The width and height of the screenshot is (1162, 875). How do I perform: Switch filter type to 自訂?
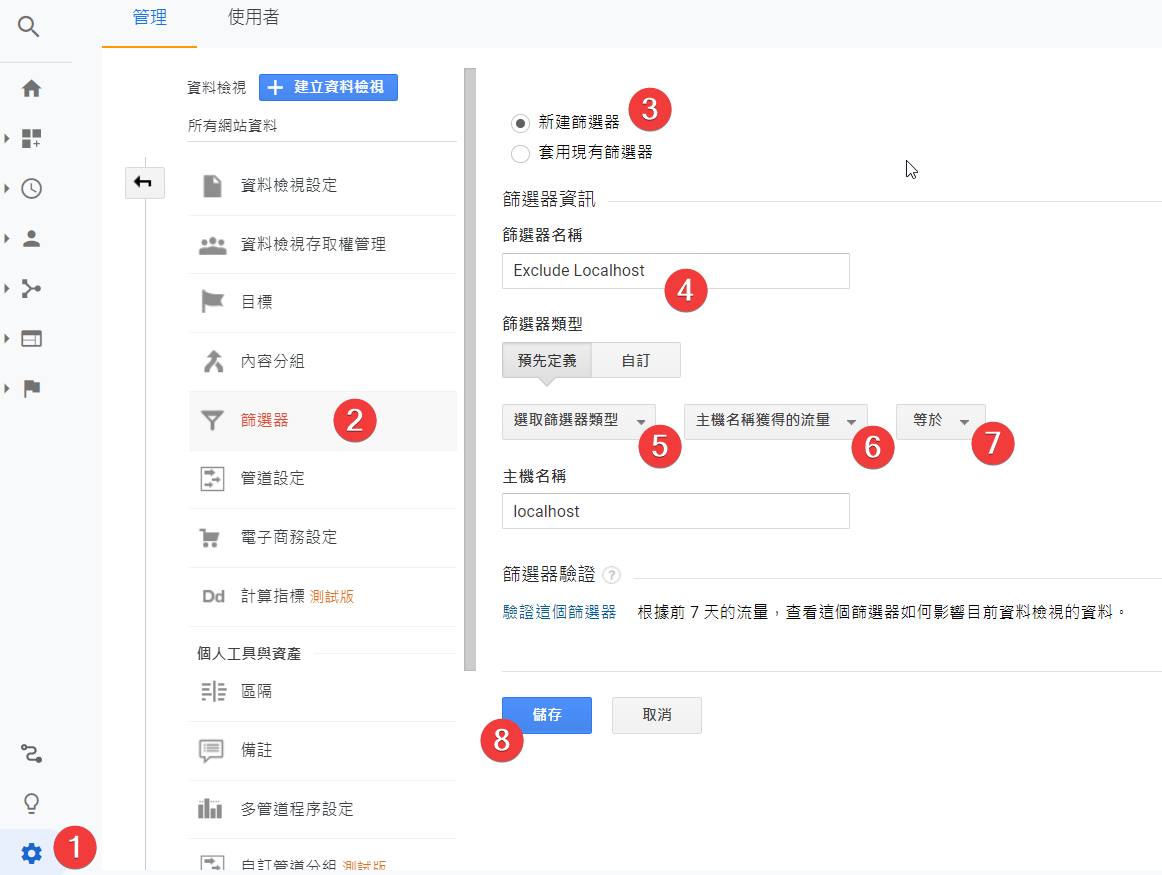635,360
